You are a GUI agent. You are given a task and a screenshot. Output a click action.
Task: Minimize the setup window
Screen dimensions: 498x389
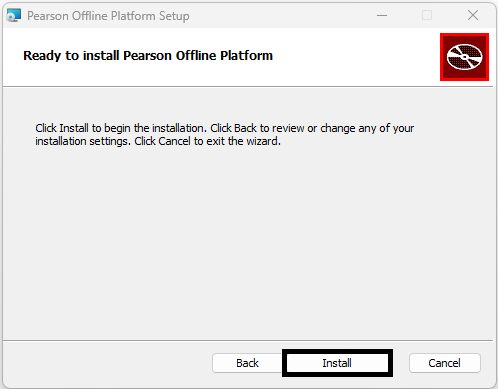pos(382,15)
